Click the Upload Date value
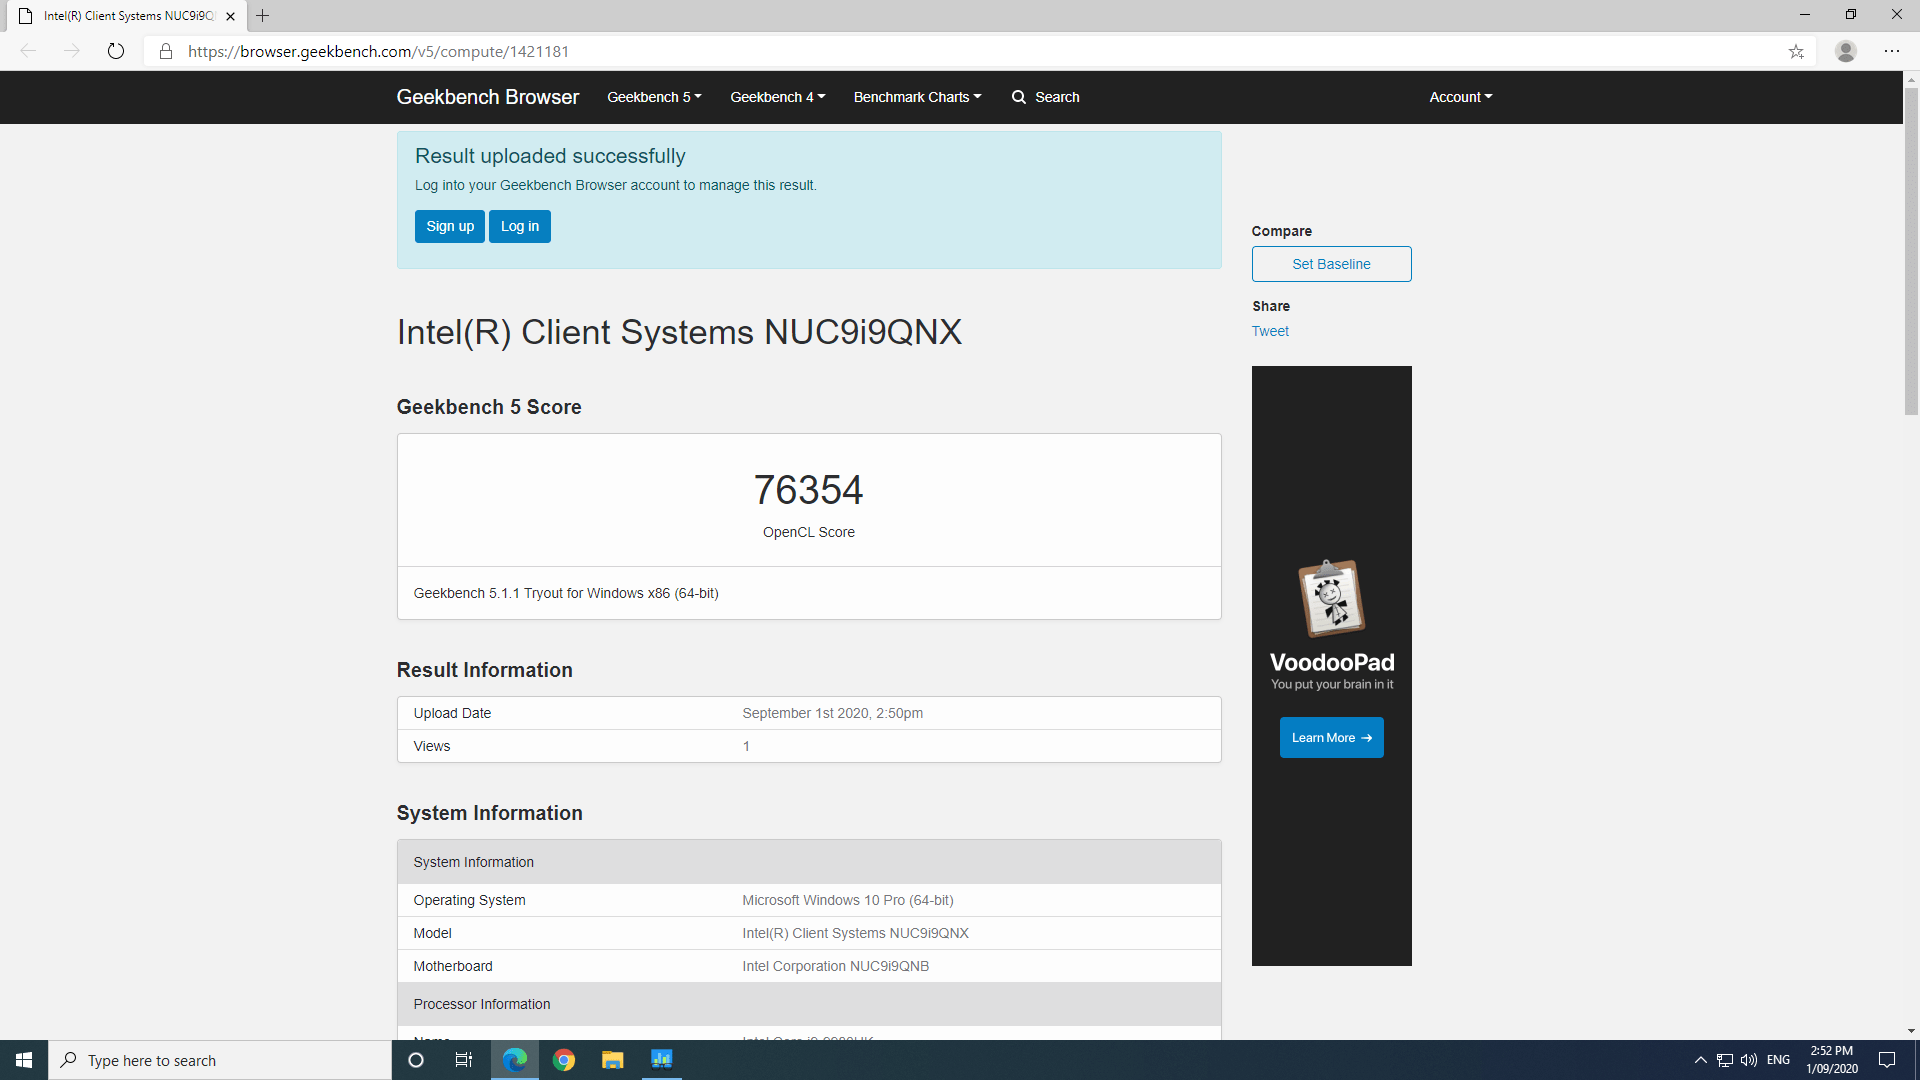Viewport: 1920px width, 1080px height. (x=832, y=713)
